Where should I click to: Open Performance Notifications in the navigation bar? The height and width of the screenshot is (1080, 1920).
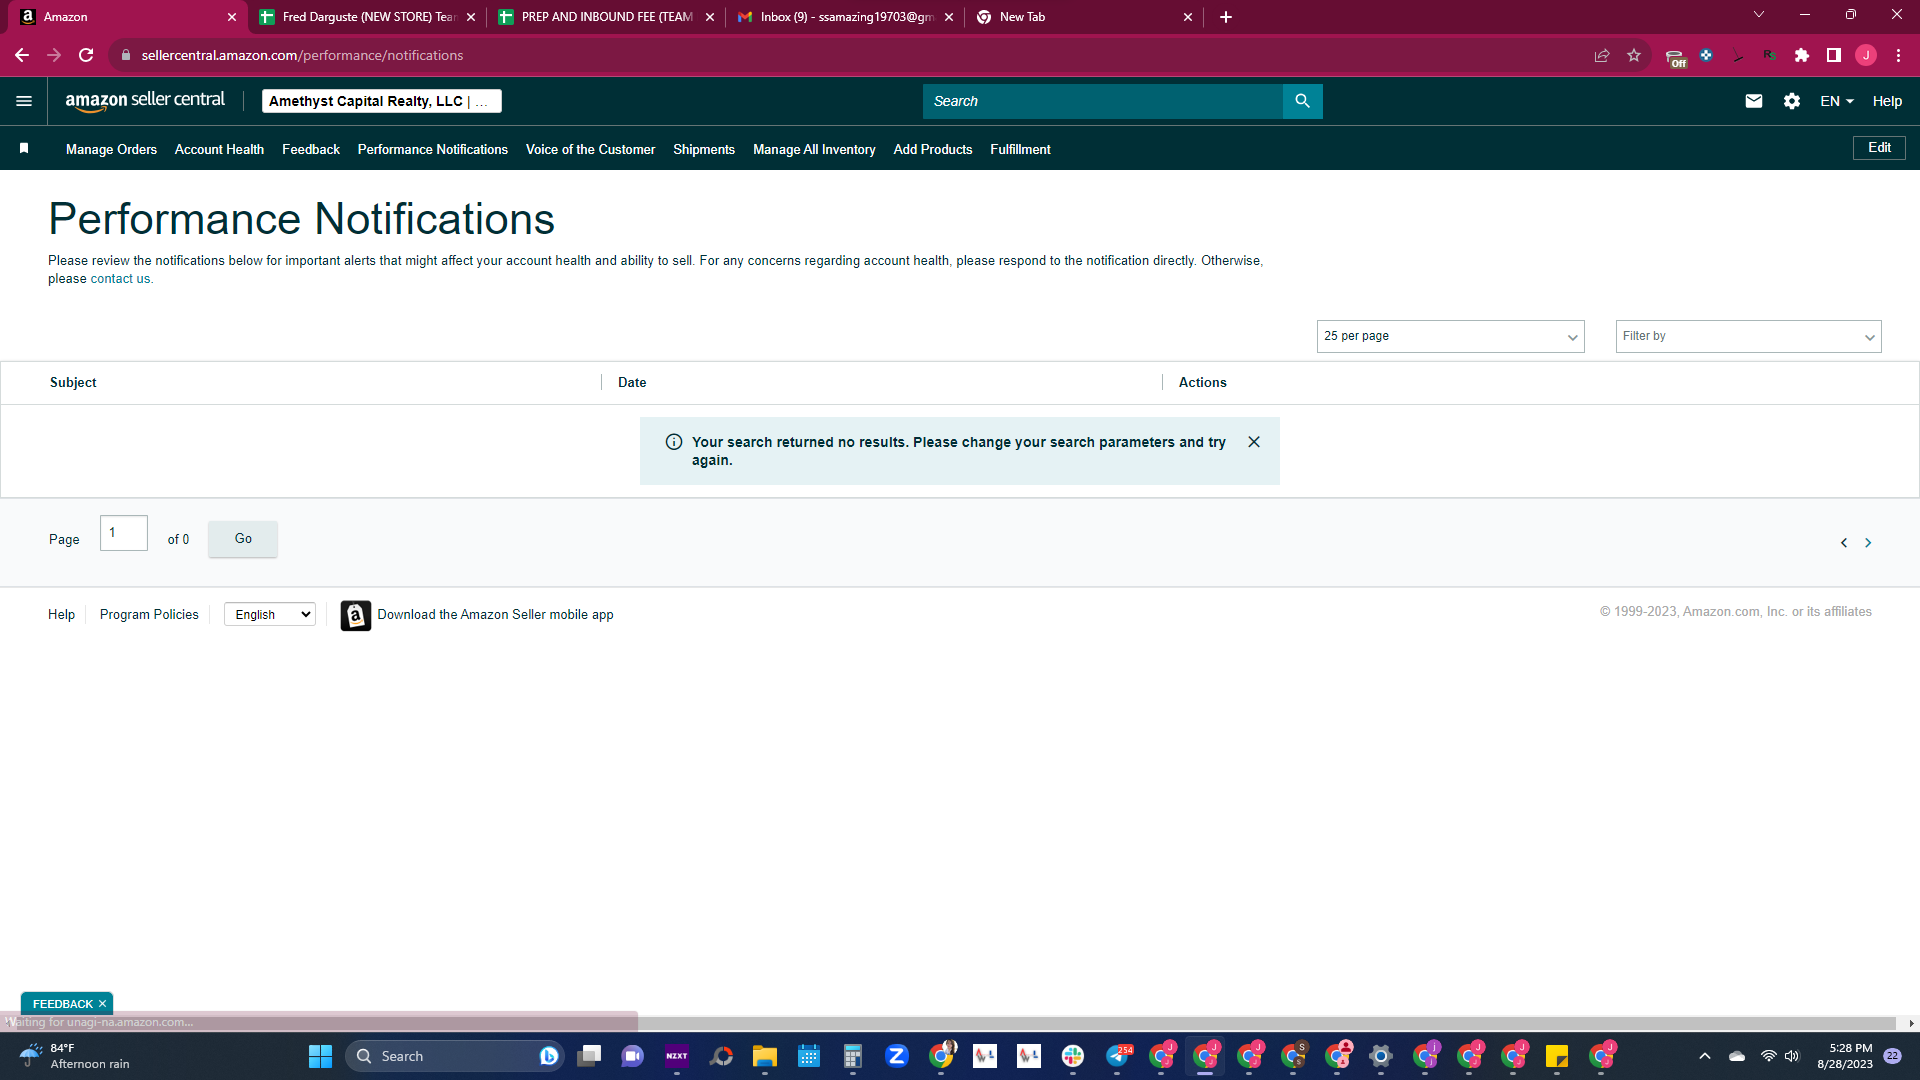[x=433, y=149]
